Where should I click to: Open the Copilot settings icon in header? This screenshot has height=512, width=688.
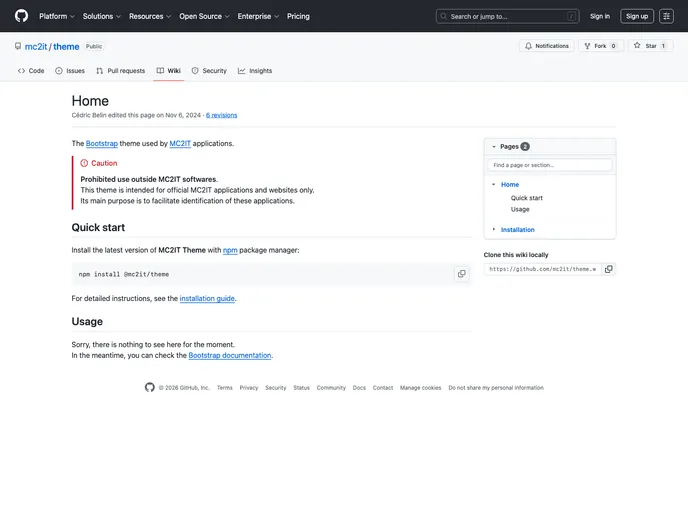coord(666,16)
